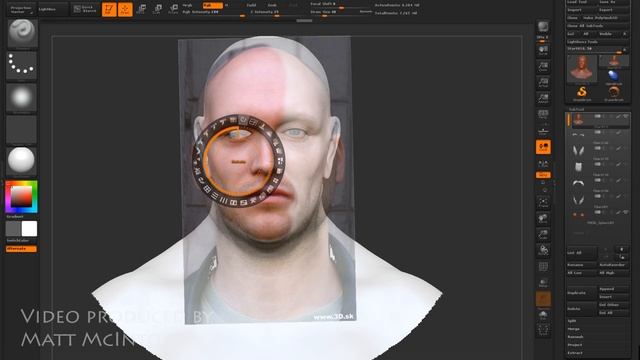Screen dimensions: 640x360
Task: Click the Rename subtool button
Action: [x=581, y=265]
